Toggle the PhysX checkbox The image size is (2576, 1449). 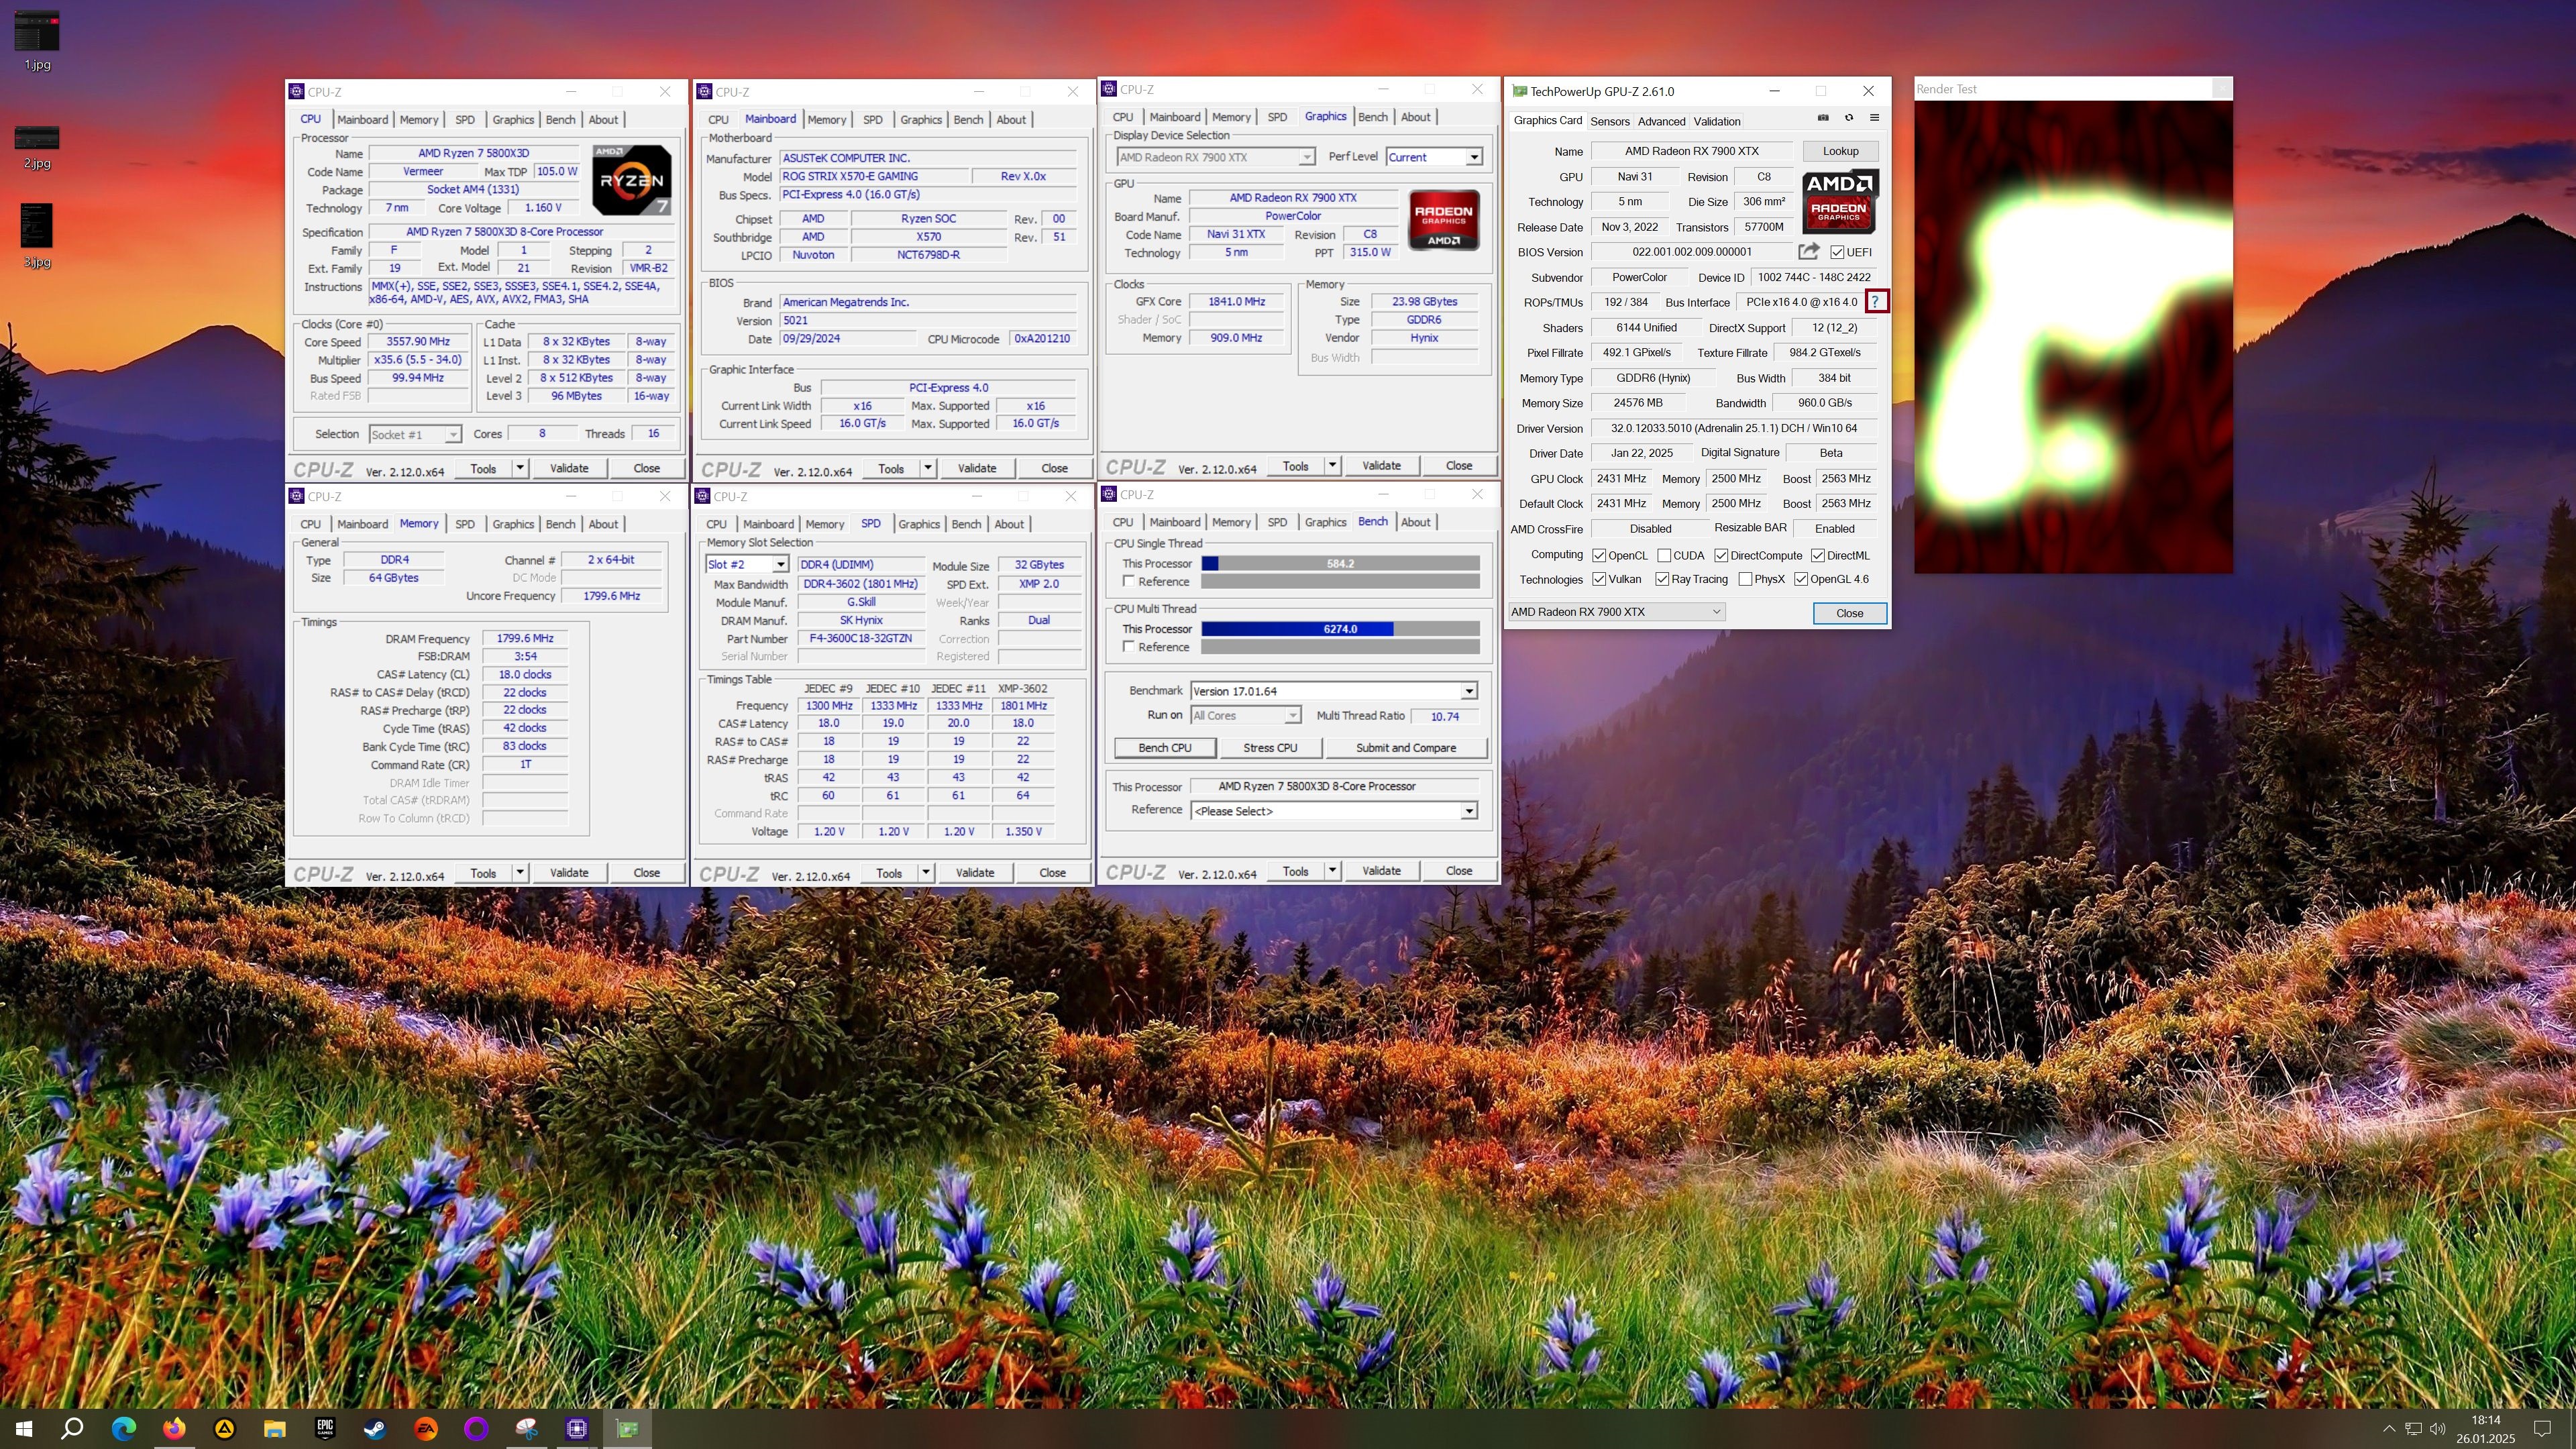(x=1745, y=579)
